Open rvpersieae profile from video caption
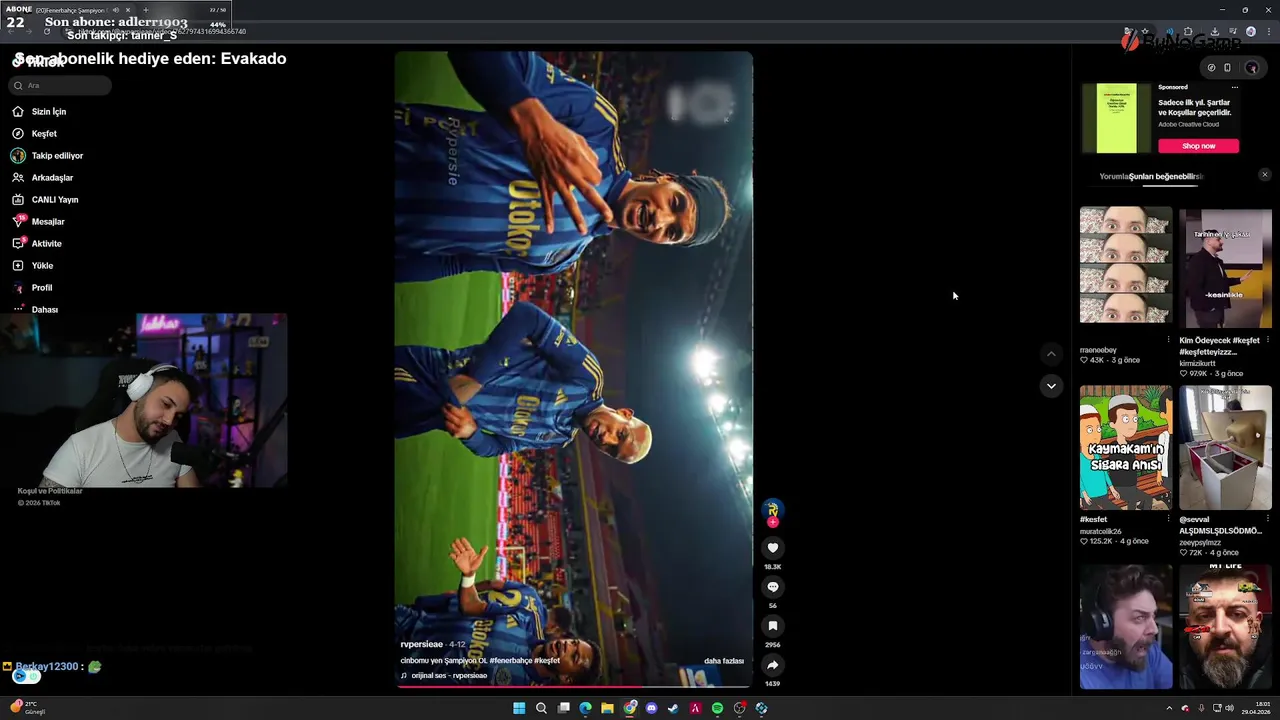The width and height of the screenshot is (1280, 720). [x=421, y=645]
